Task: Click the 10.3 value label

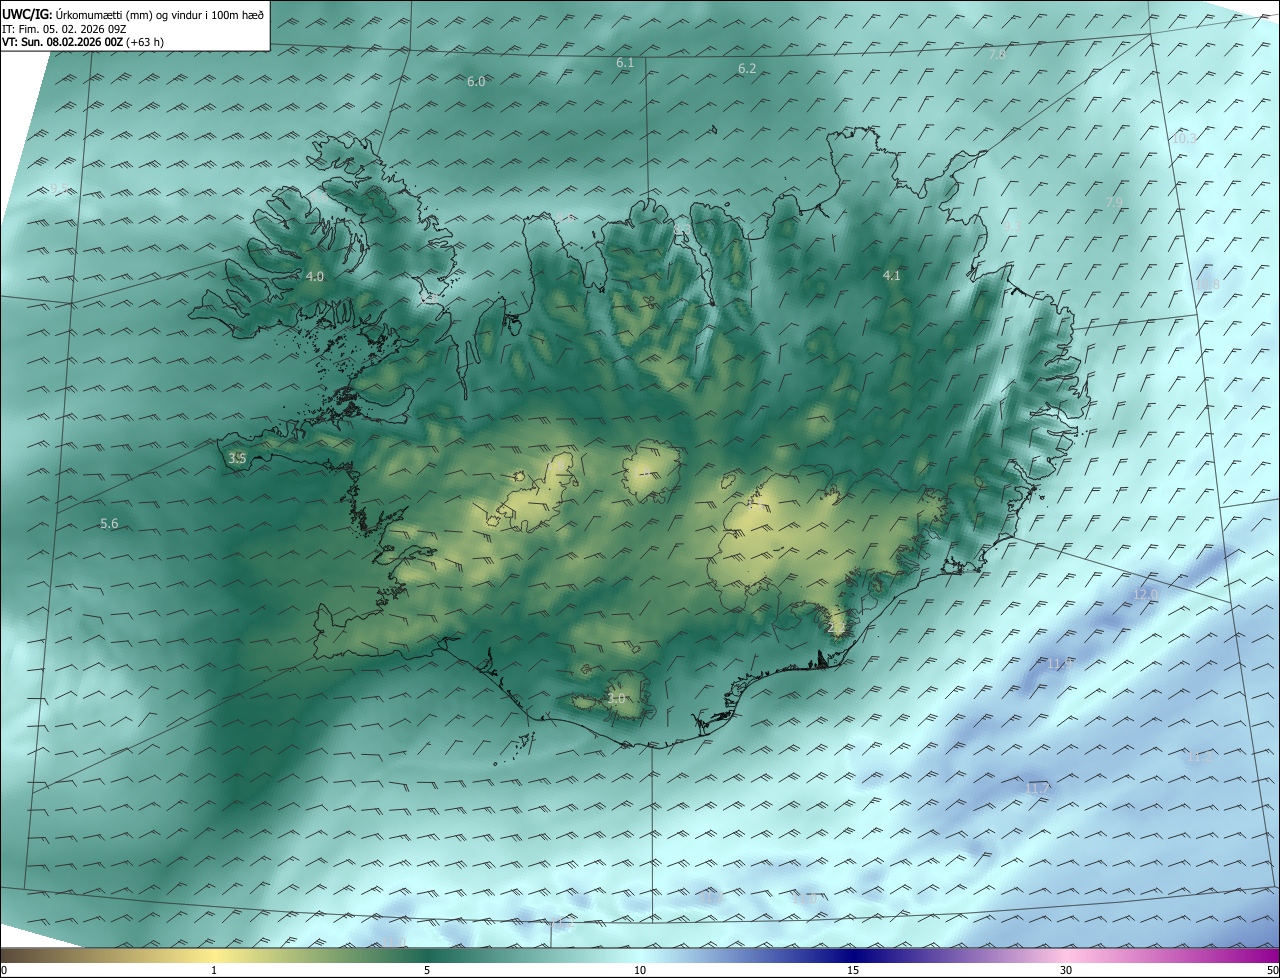Action: 1184,139
